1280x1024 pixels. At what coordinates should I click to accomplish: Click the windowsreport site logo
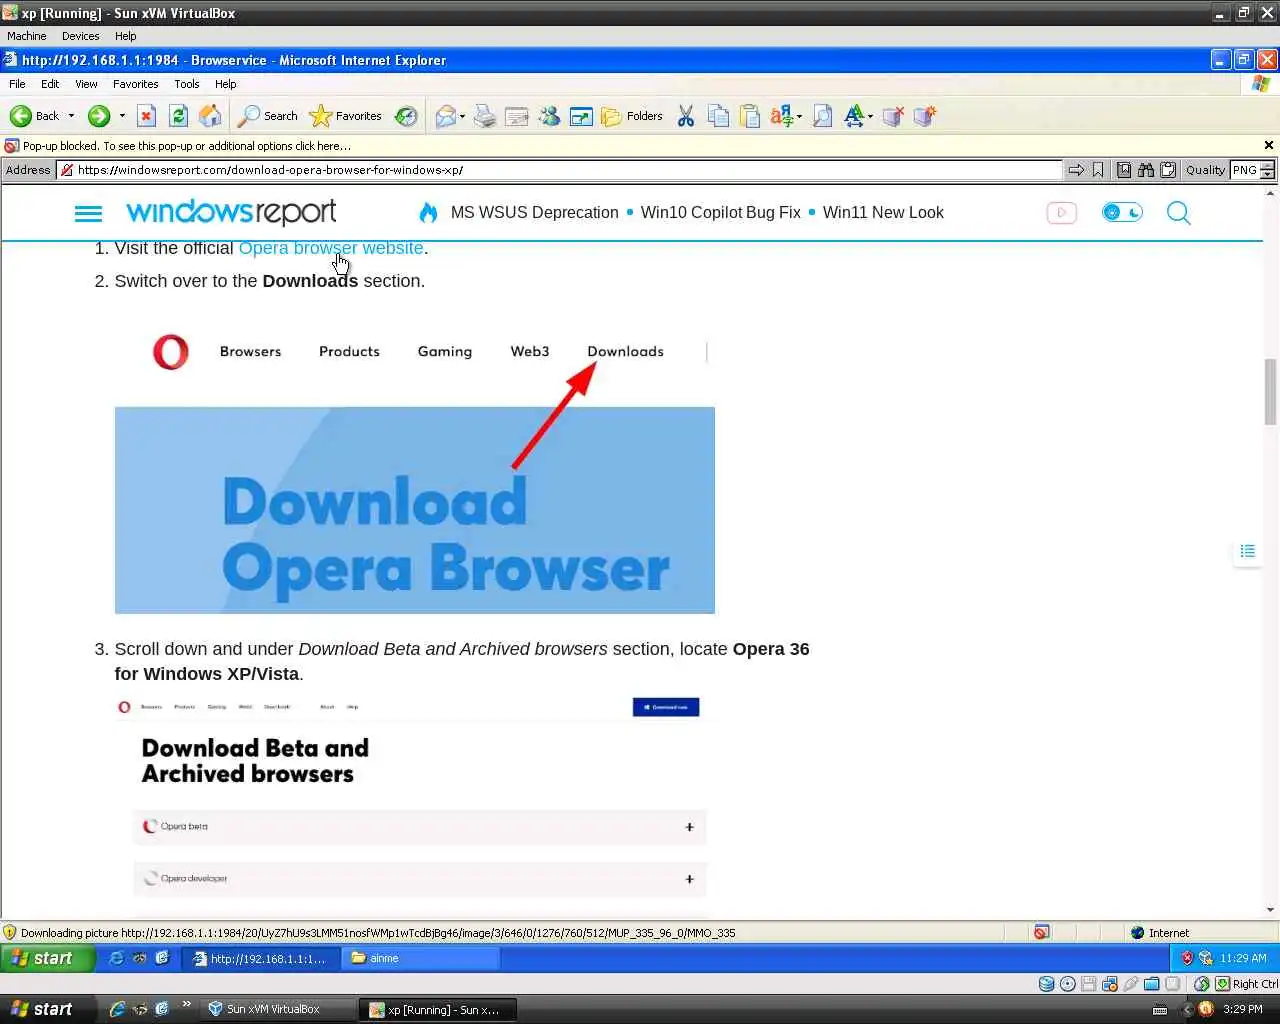pyautogui.click(x=231, y=212)
